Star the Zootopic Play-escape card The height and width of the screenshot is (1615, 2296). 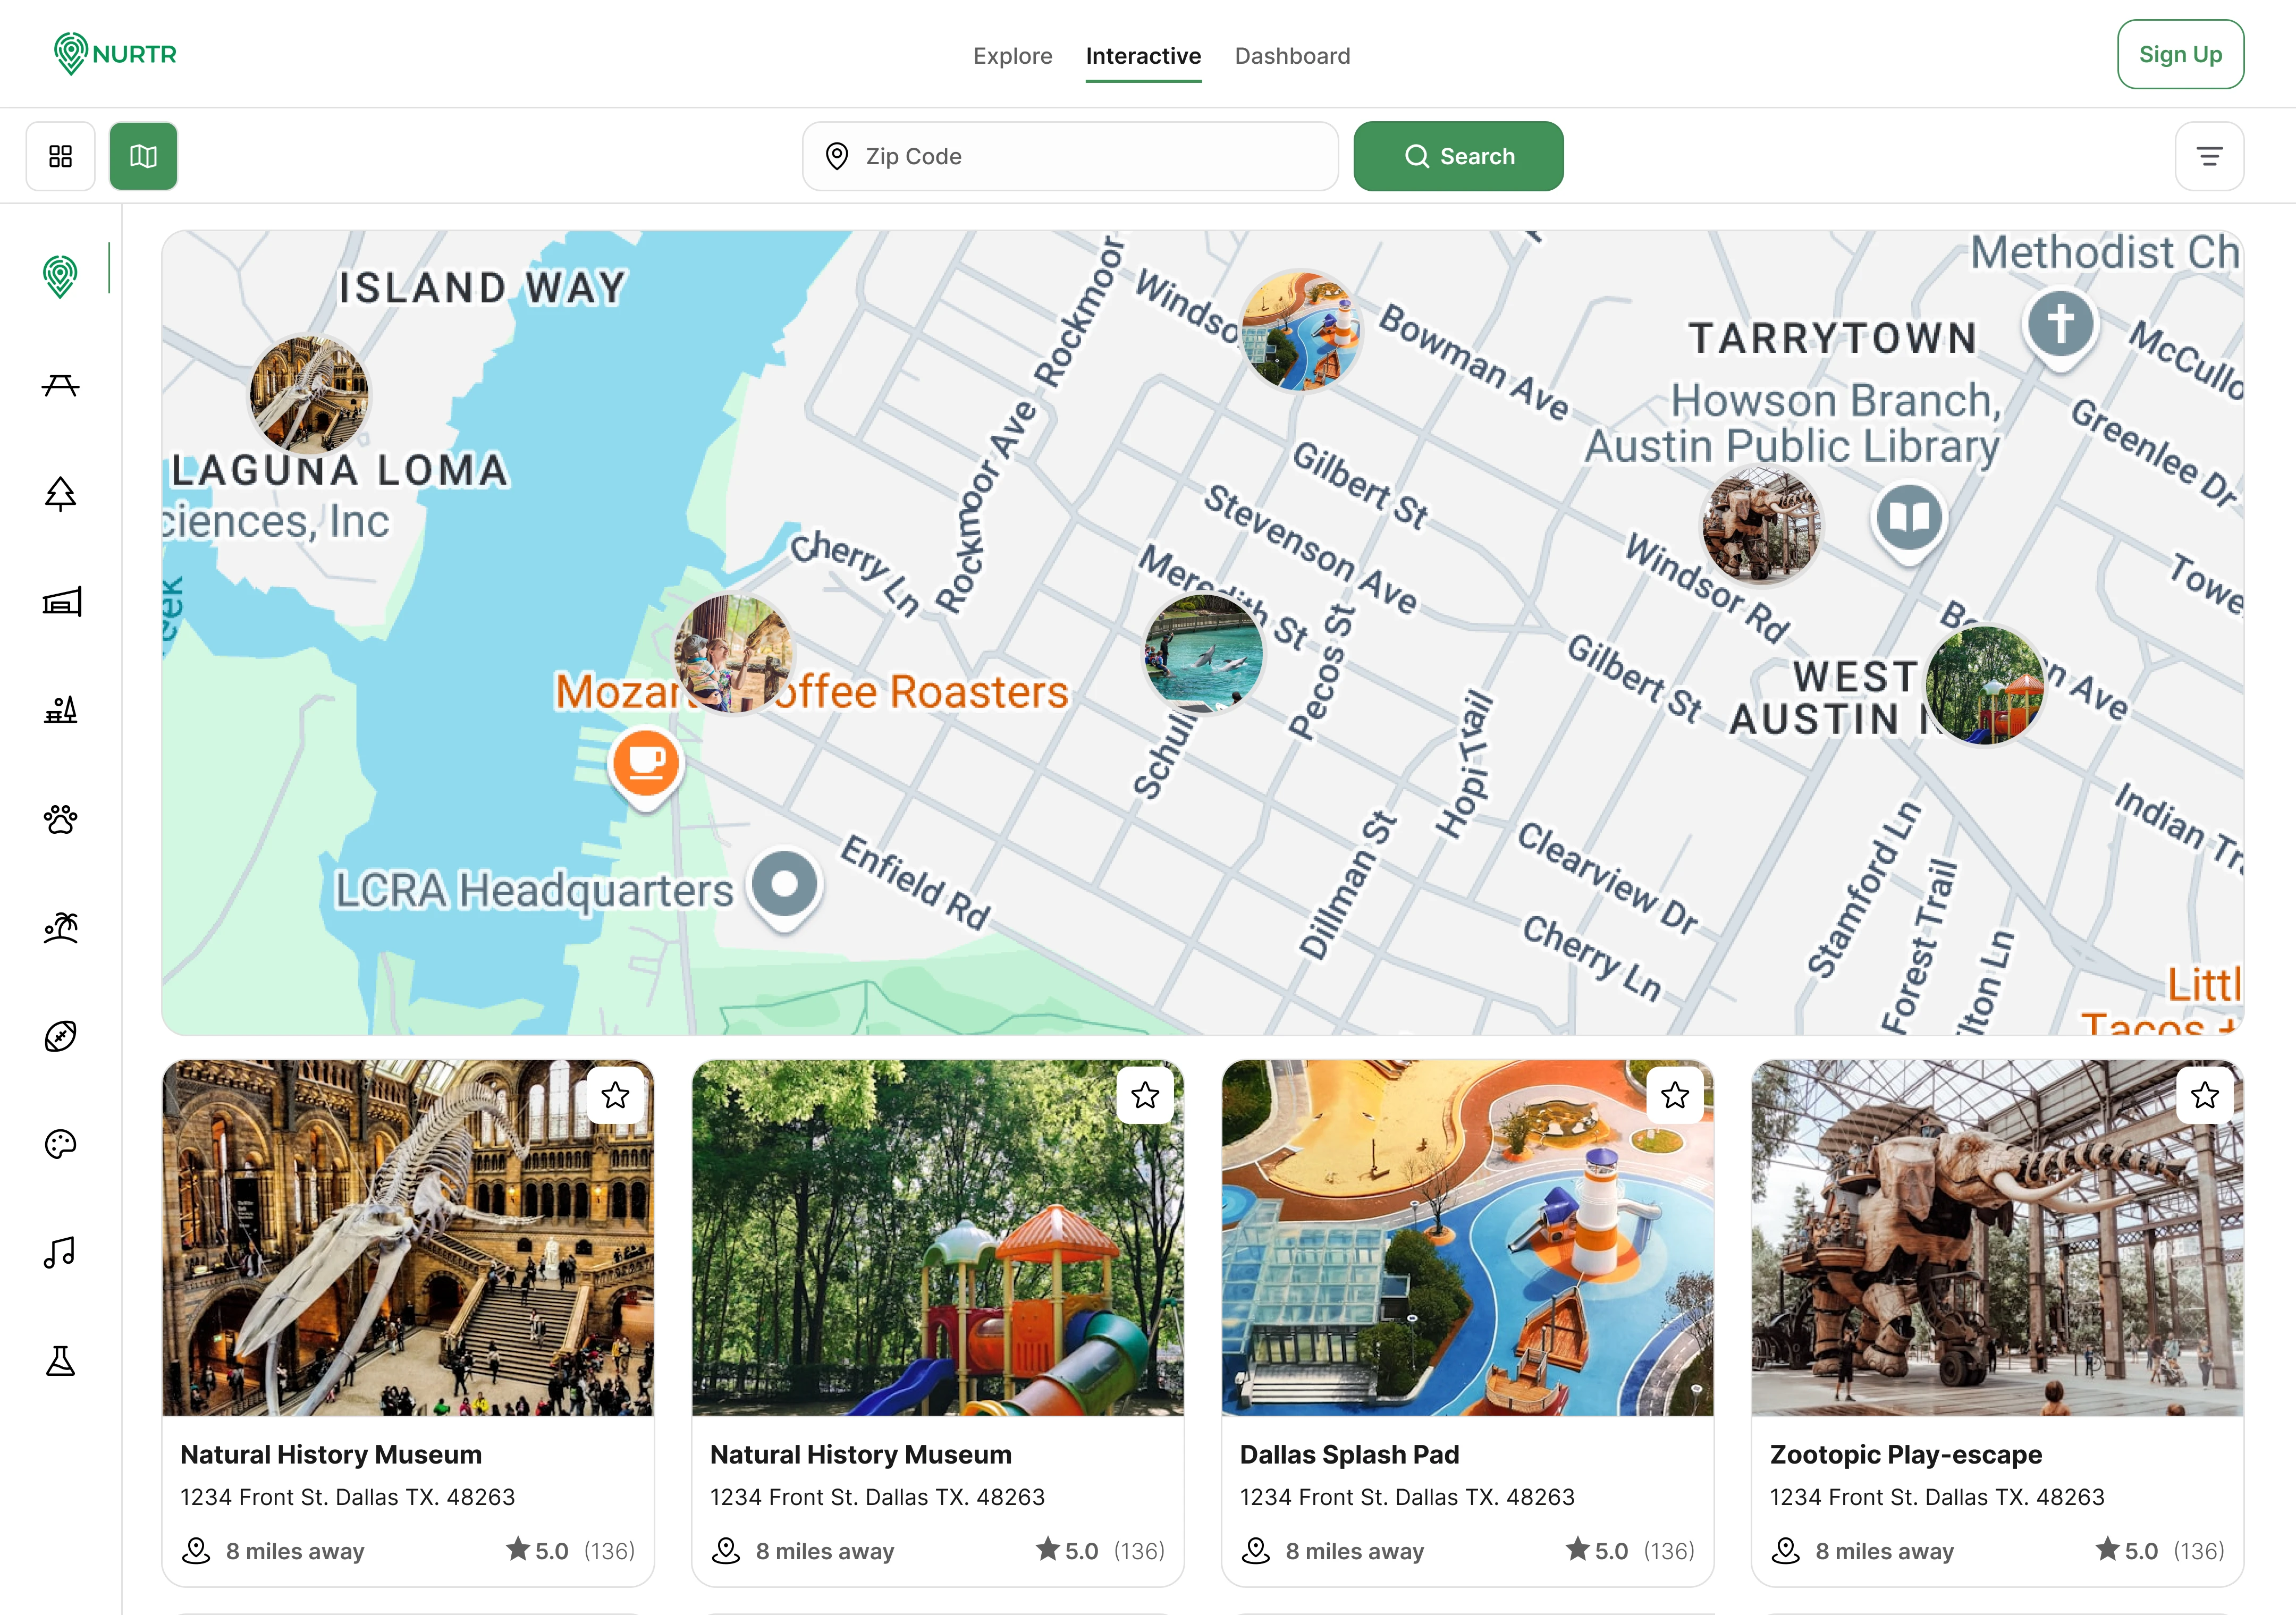pyautogui.click(x=2205, y=1096)
